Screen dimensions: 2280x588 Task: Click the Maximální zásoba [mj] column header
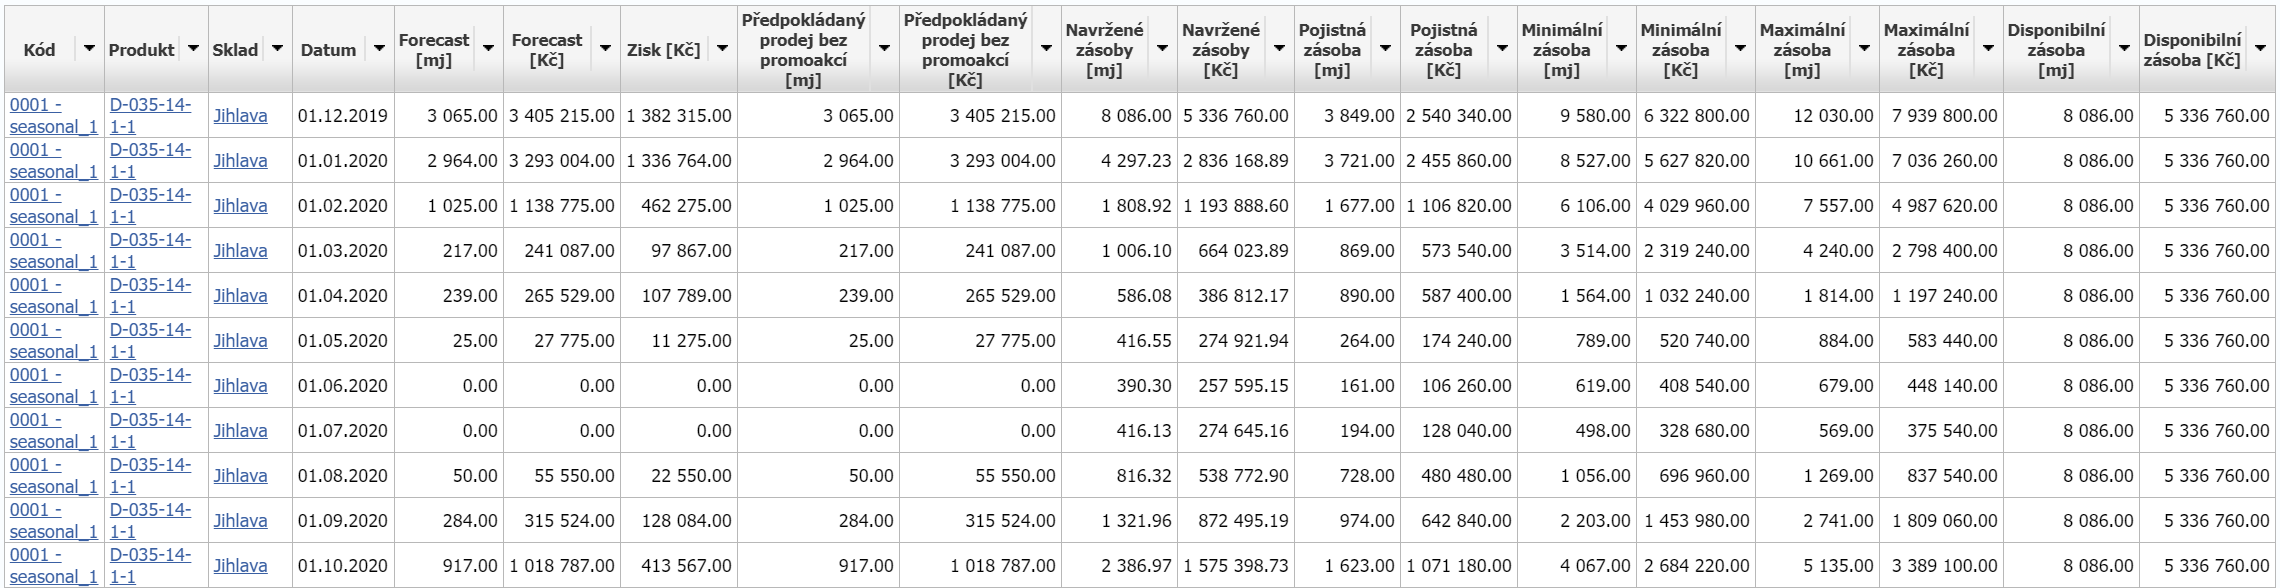[1801, 50]
